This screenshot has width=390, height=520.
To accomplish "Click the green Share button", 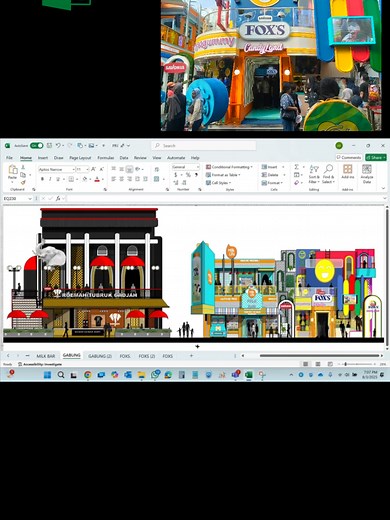I will [x=376, y=157].
